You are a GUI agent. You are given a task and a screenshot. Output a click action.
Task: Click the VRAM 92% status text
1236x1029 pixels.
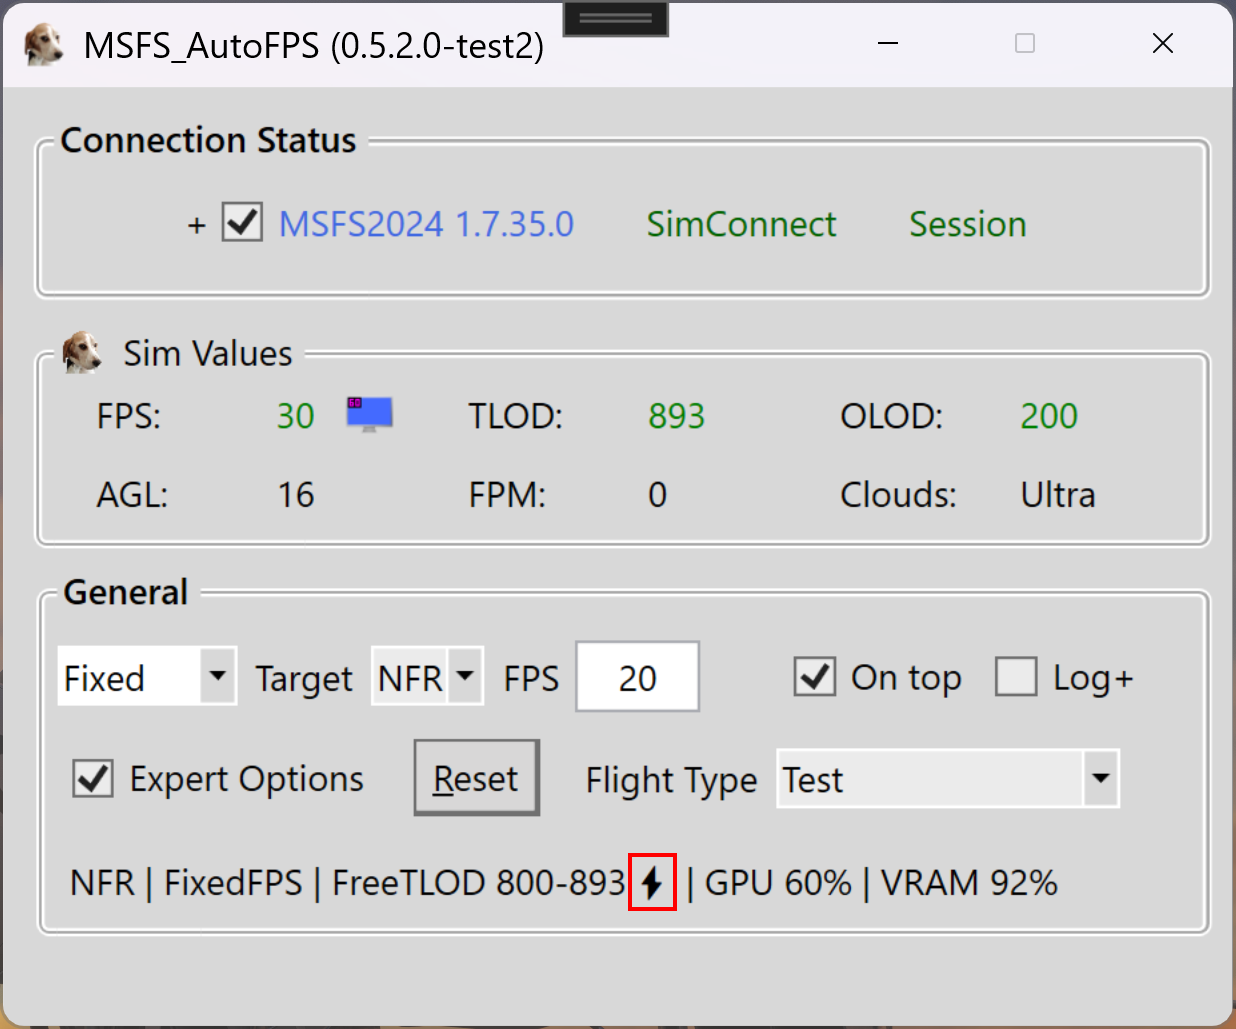point(969,883)
